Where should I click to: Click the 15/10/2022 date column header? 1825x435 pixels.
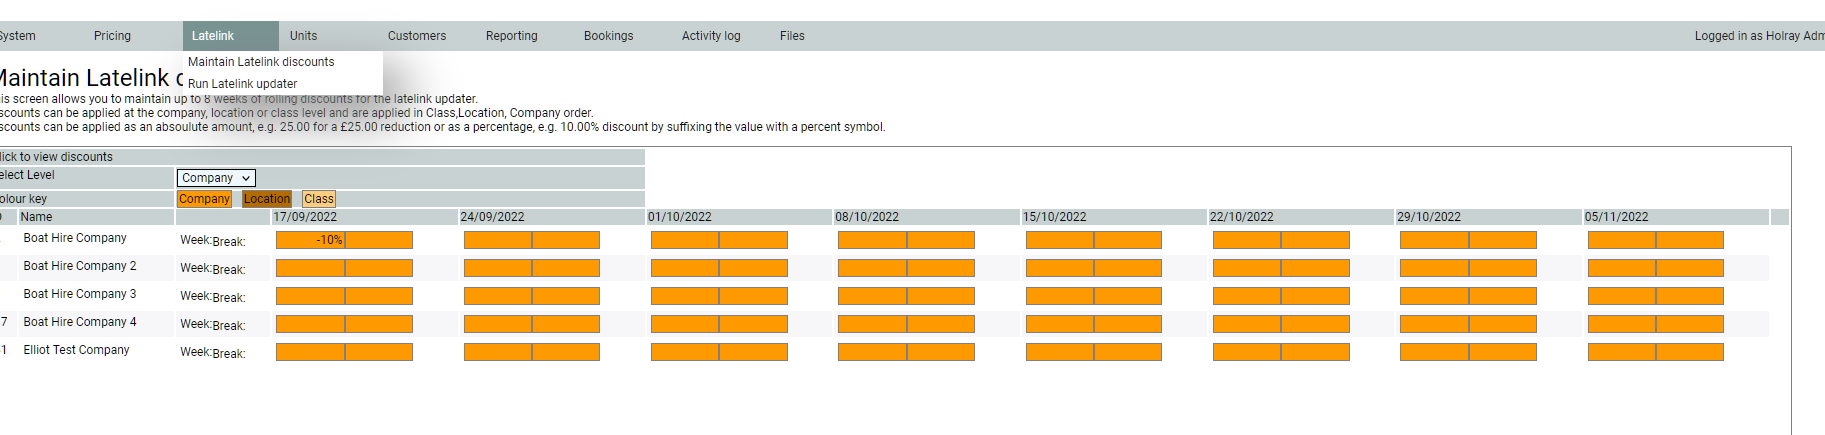pyautogui.click(x=1054, y=217)
